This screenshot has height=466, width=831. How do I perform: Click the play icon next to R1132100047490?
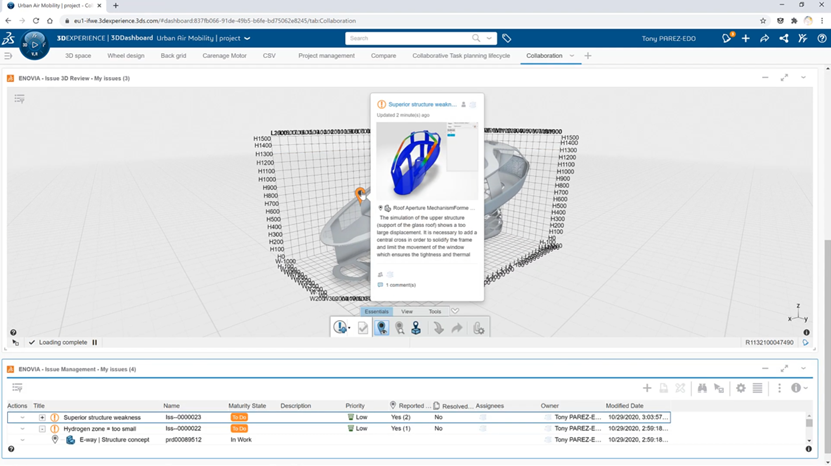tap(806, 342)
